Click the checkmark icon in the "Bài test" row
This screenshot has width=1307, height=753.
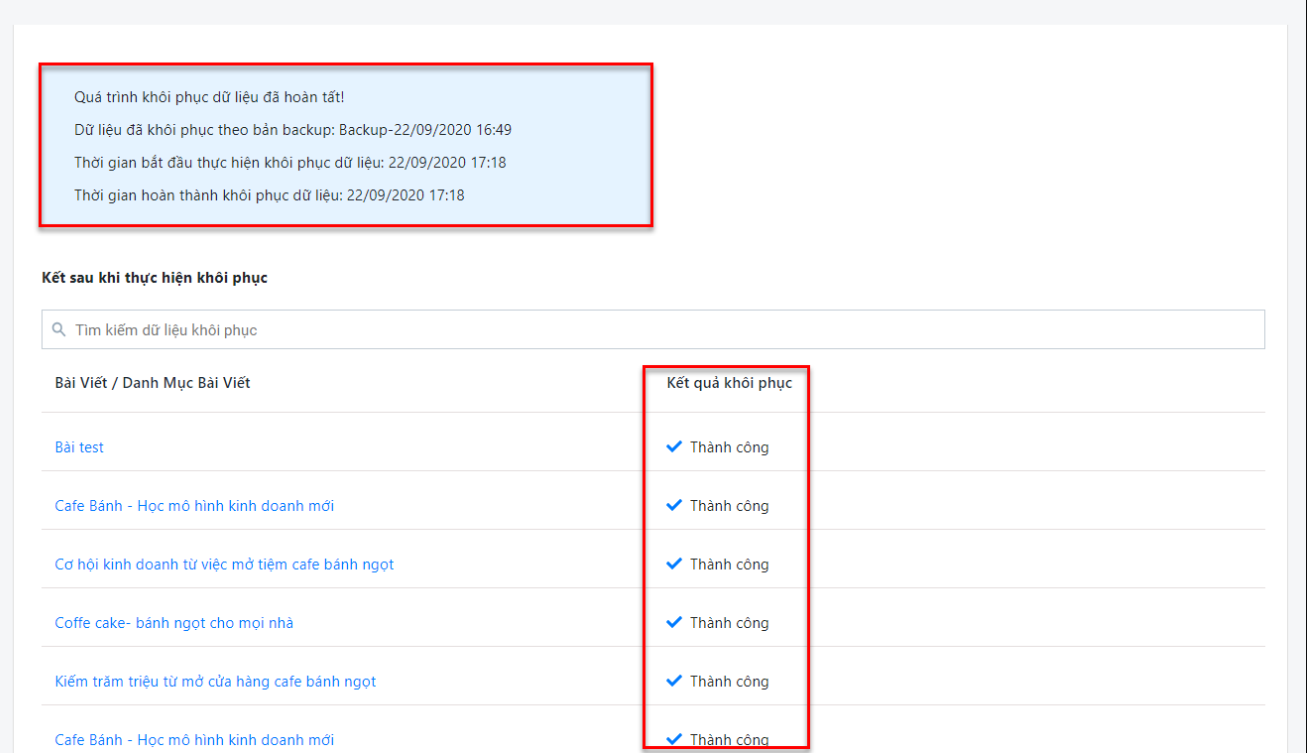pyautogui.click(x=674, y=447)
